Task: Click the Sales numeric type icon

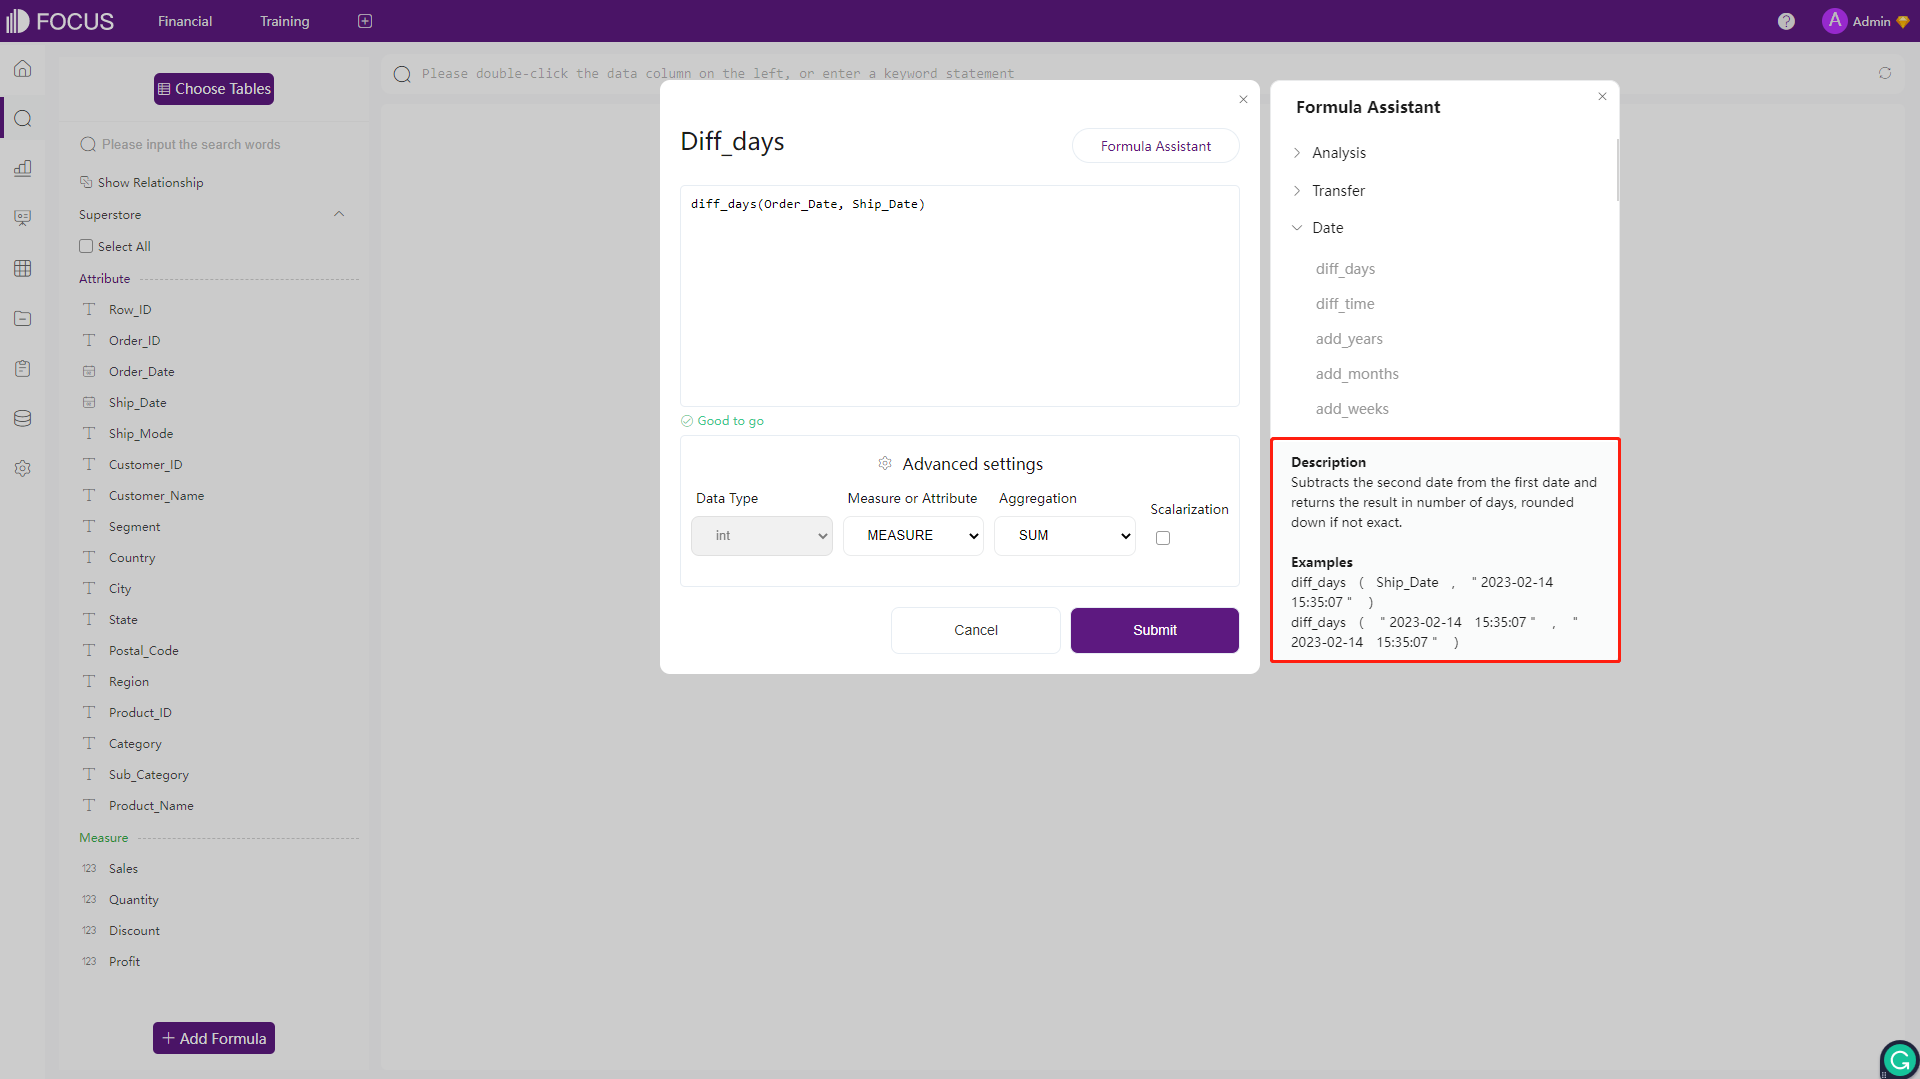Action: (89, 868)
